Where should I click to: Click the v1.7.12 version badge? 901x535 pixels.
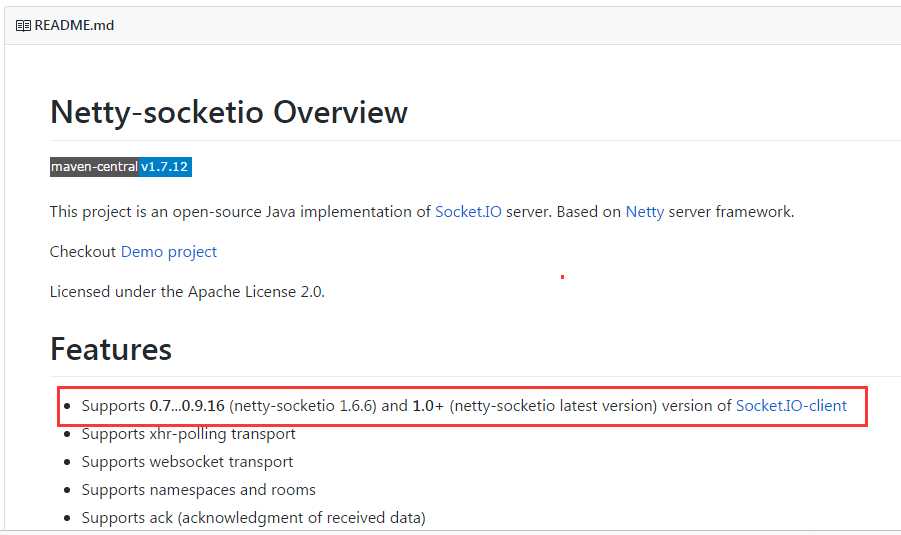(165, 167)
